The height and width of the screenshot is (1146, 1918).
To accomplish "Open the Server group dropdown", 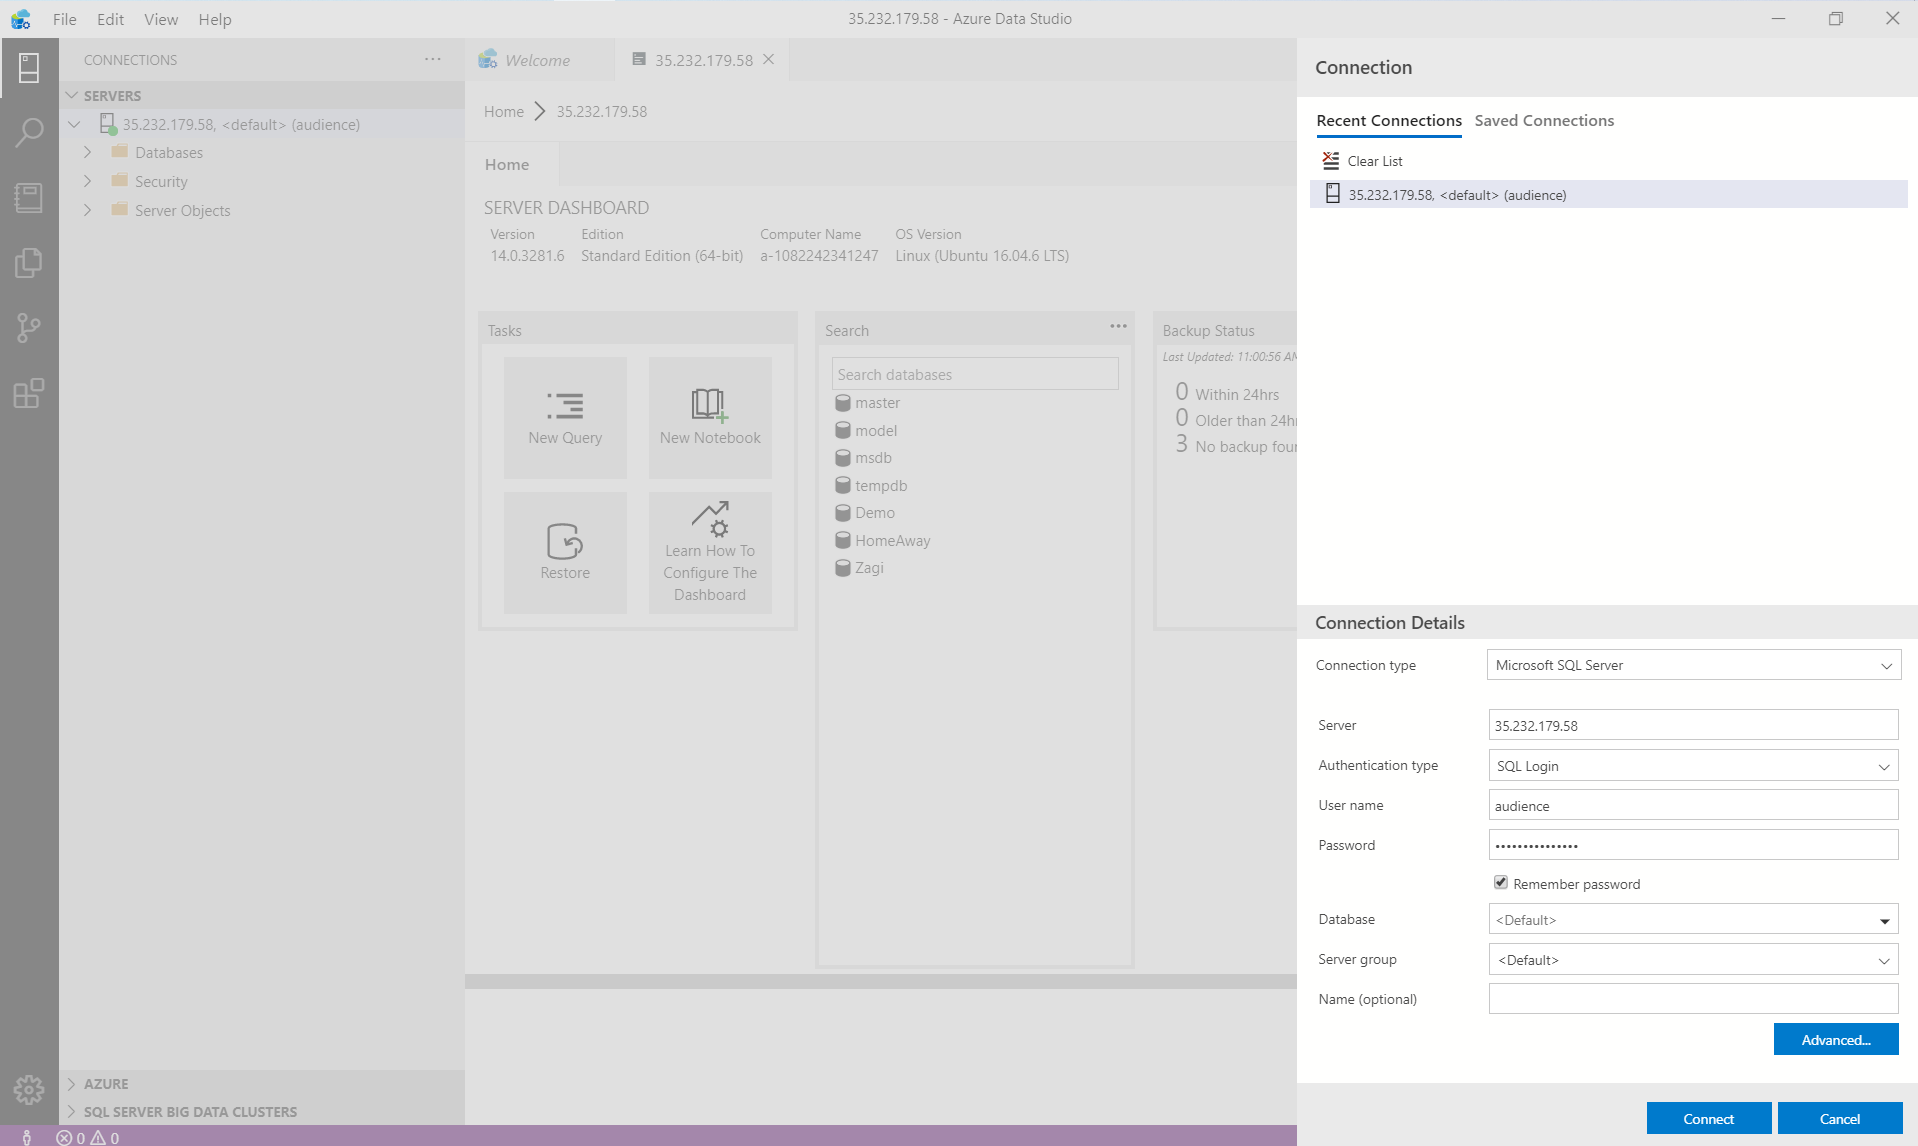I will (x=1694, y=960).
